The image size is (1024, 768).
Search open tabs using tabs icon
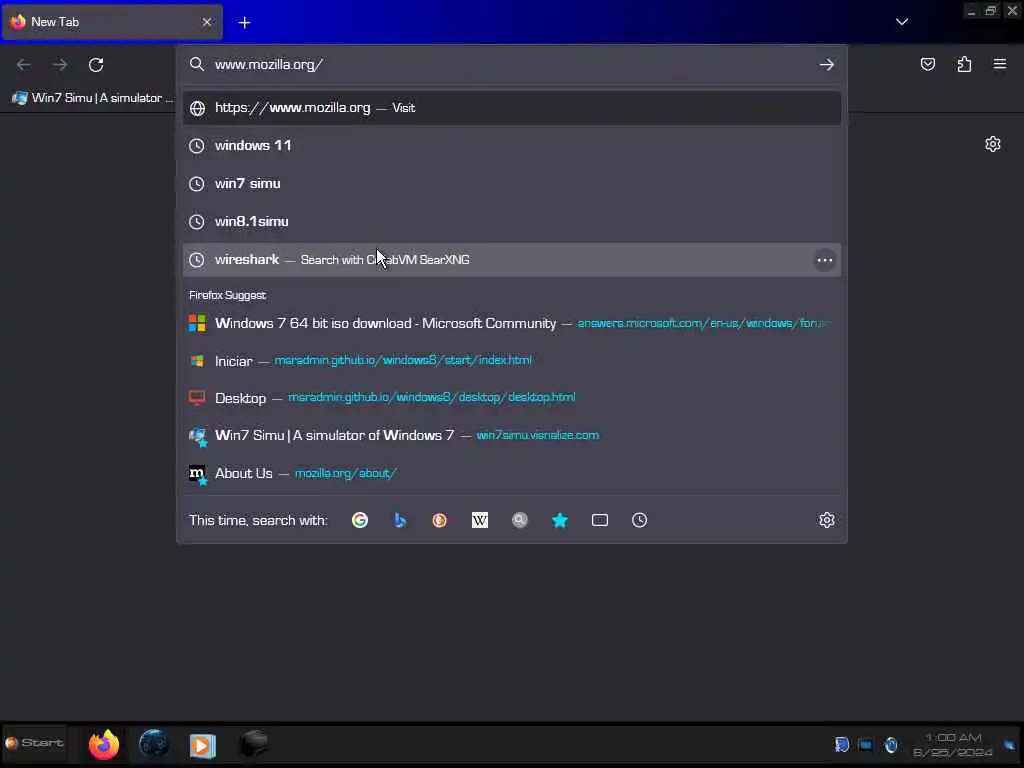point(600,520)
